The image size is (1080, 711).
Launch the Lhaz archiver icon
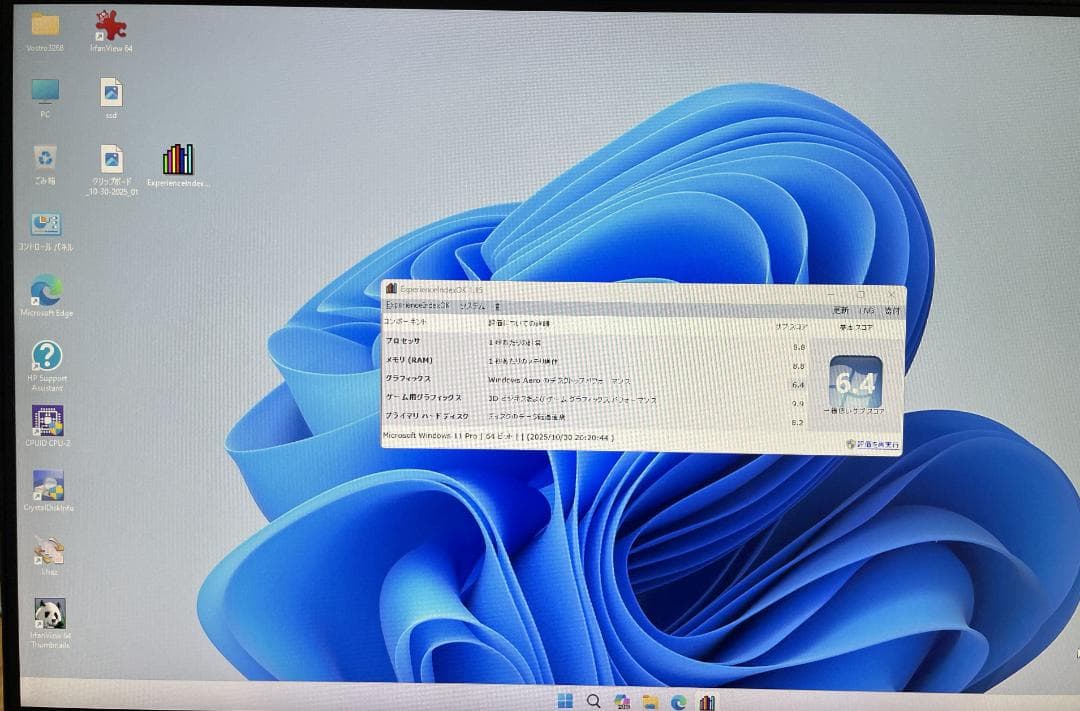click(49, 548)
